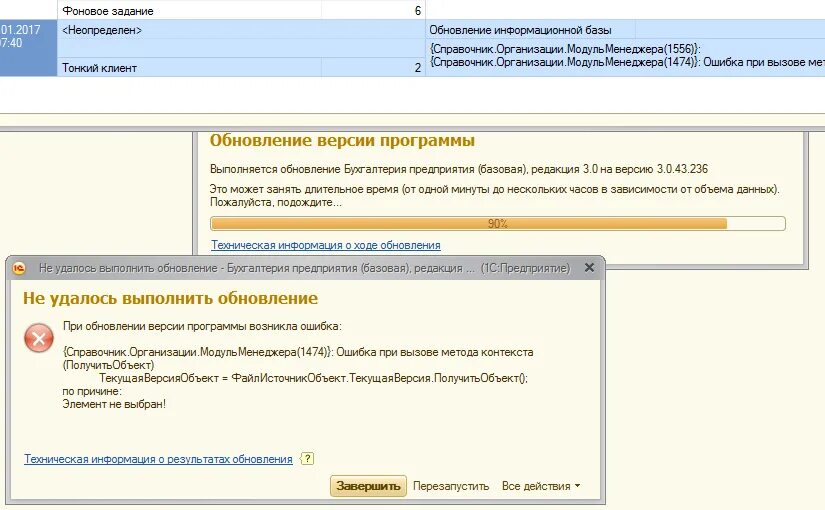Select the Тонкий клиент cell
Screen dimensions: 825x510
pyautogui.click(x=189, y=67)
